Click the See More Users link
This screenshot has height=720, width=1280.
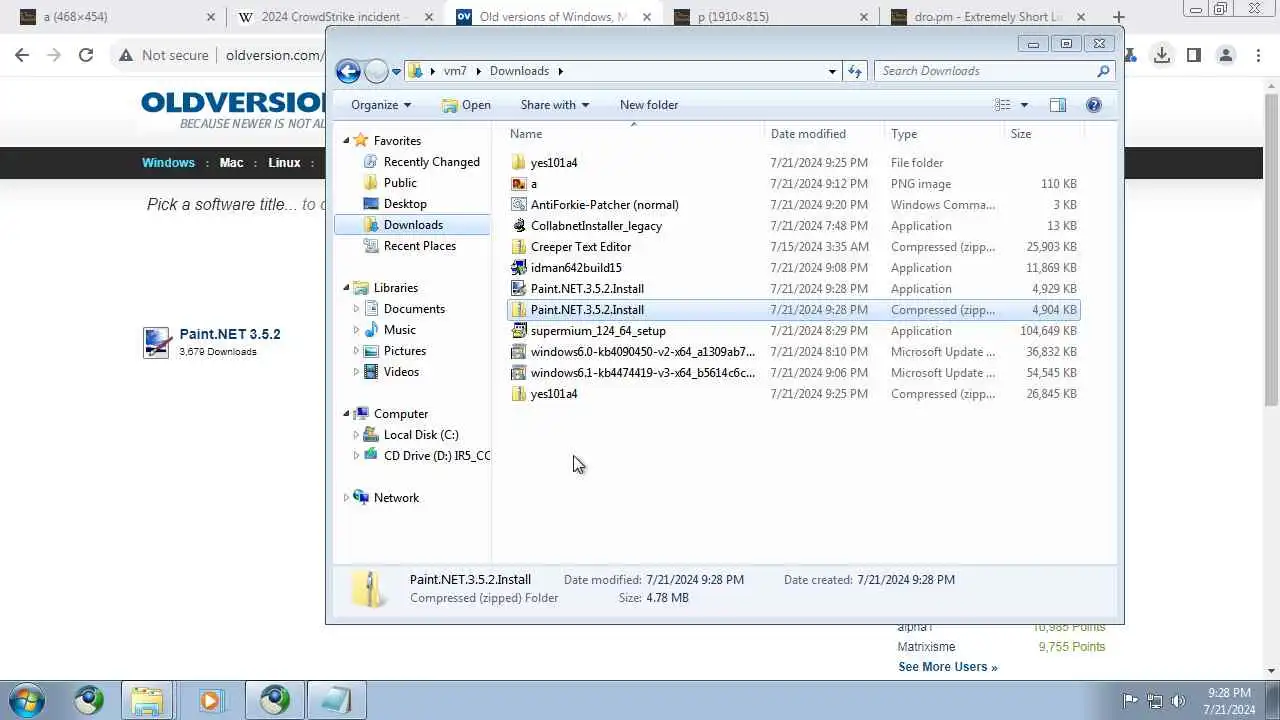947,667
